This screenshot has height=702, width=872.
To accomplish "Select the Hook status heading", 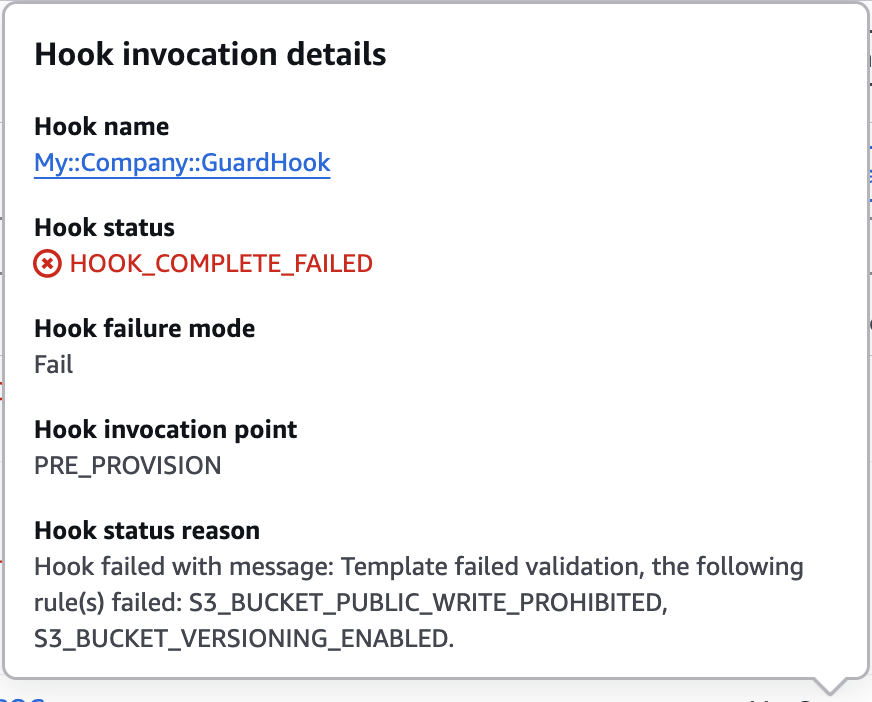I will [104, 227].
